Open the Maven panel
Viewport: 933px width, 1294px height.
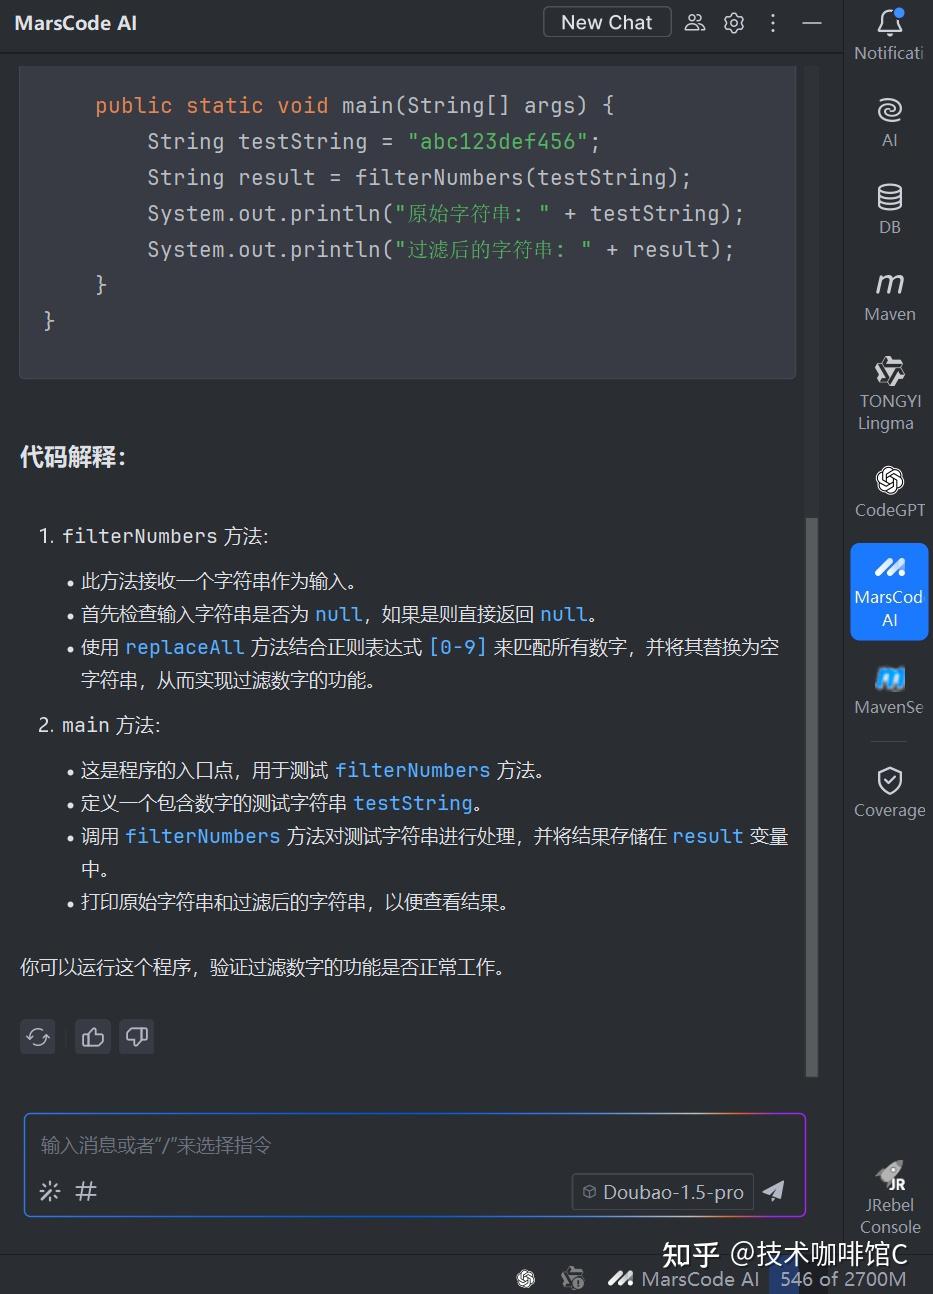click(x=888, y=295)
